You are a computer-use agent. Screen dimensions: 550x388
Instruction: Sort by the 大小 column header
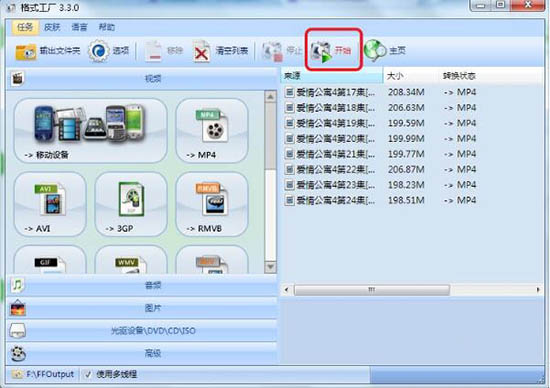(x=411, y=76)
